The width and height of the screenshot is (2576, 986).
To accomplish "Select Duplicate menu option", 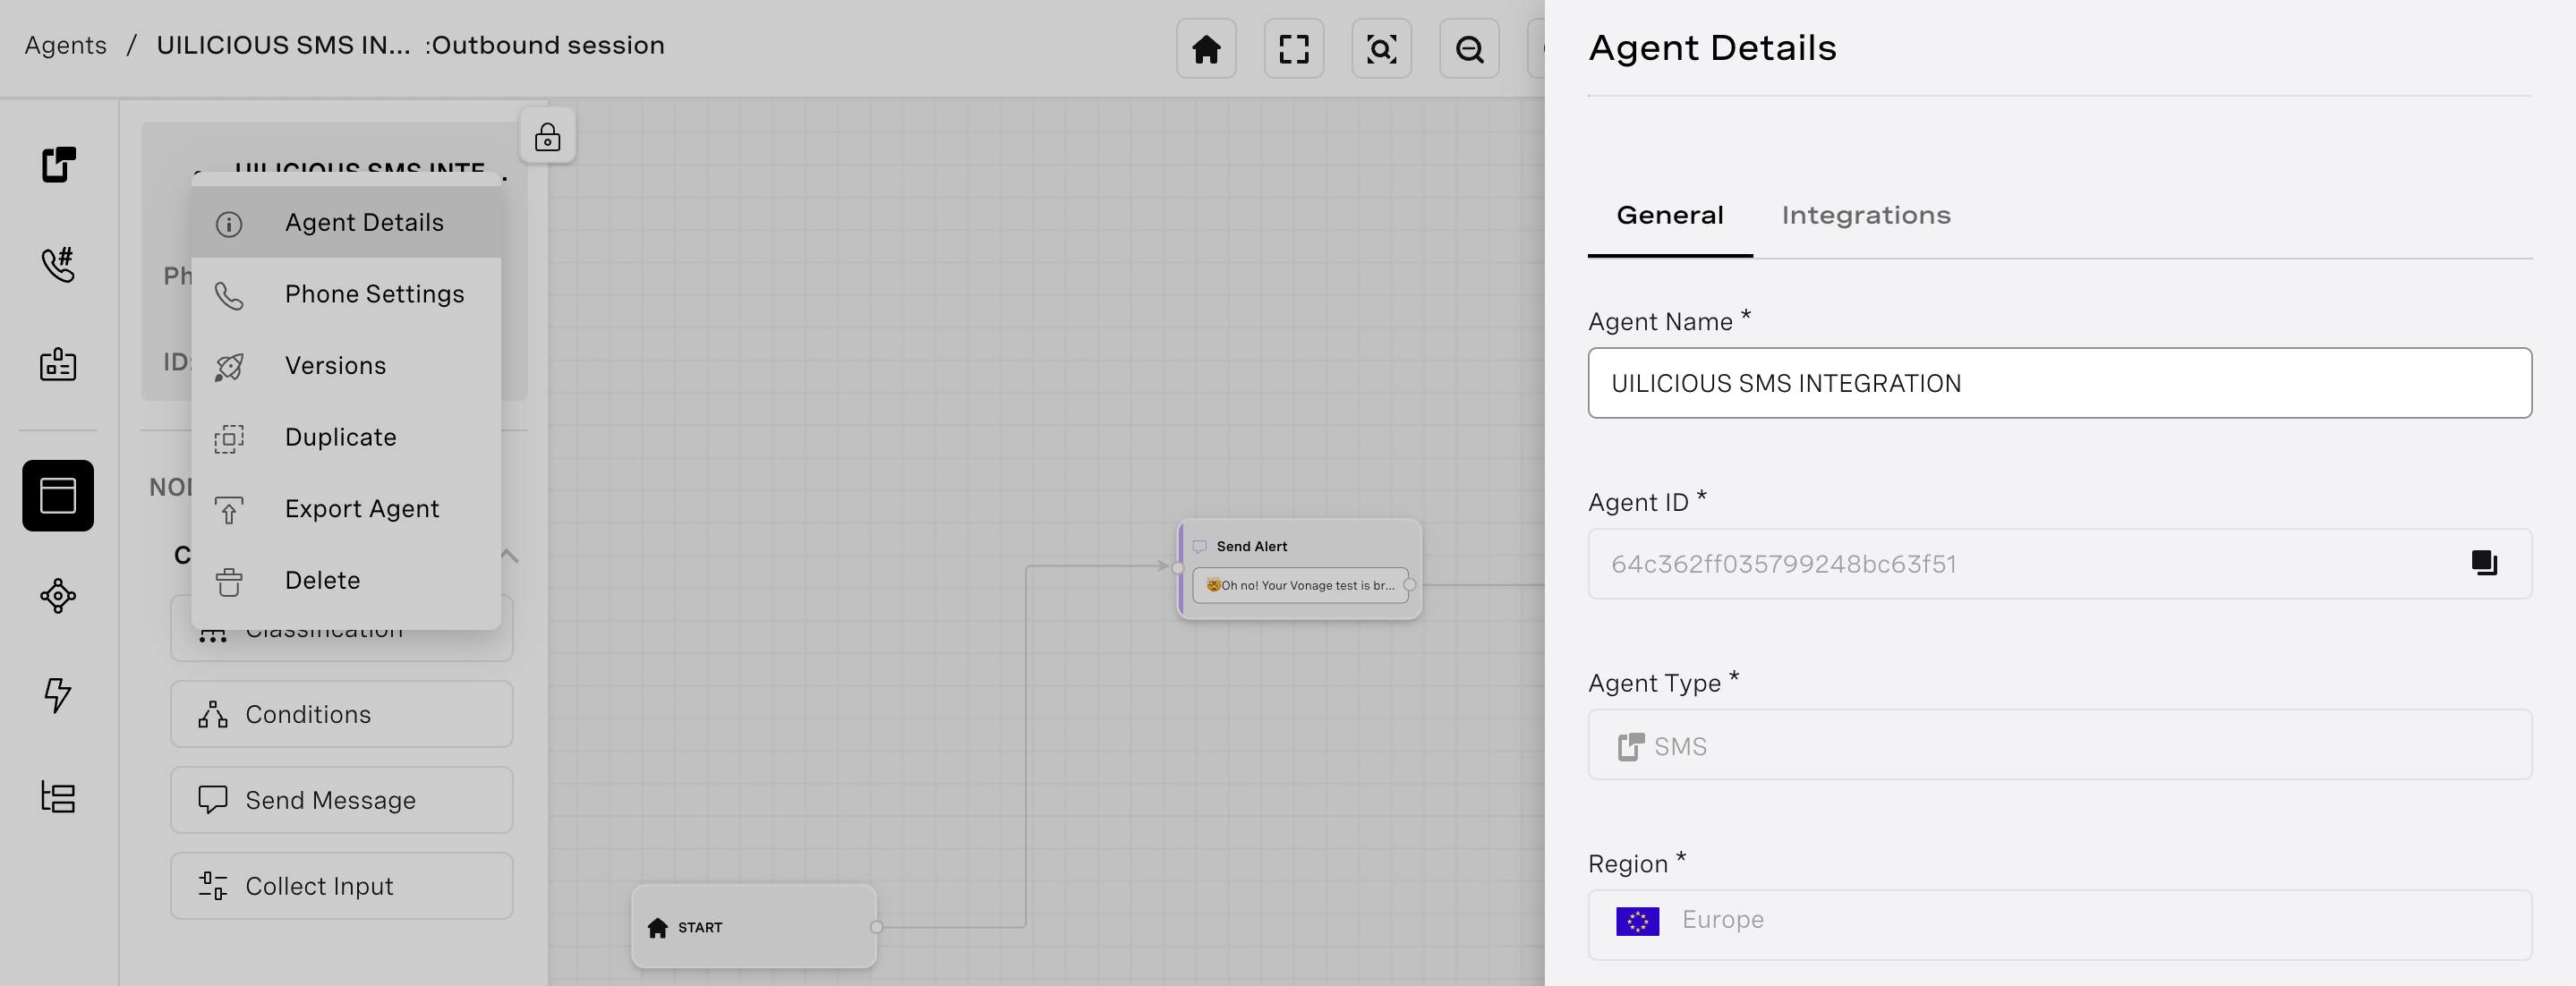I will click(346, 437).
